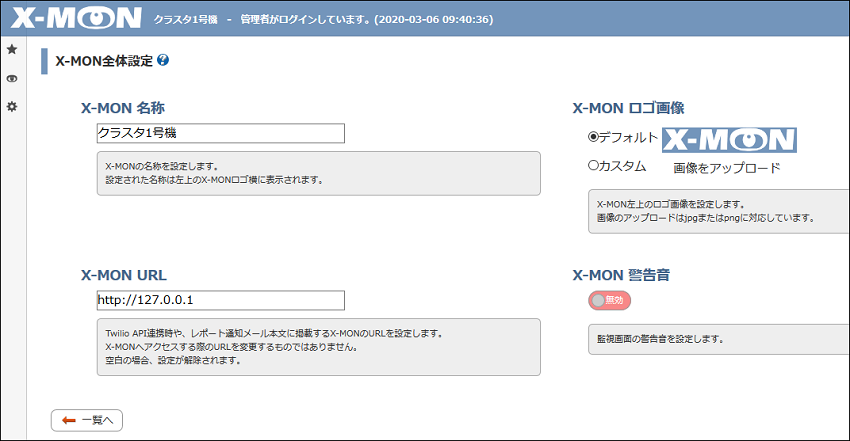
Task: Click the blue help question mark icon
Action: [163, 60]
